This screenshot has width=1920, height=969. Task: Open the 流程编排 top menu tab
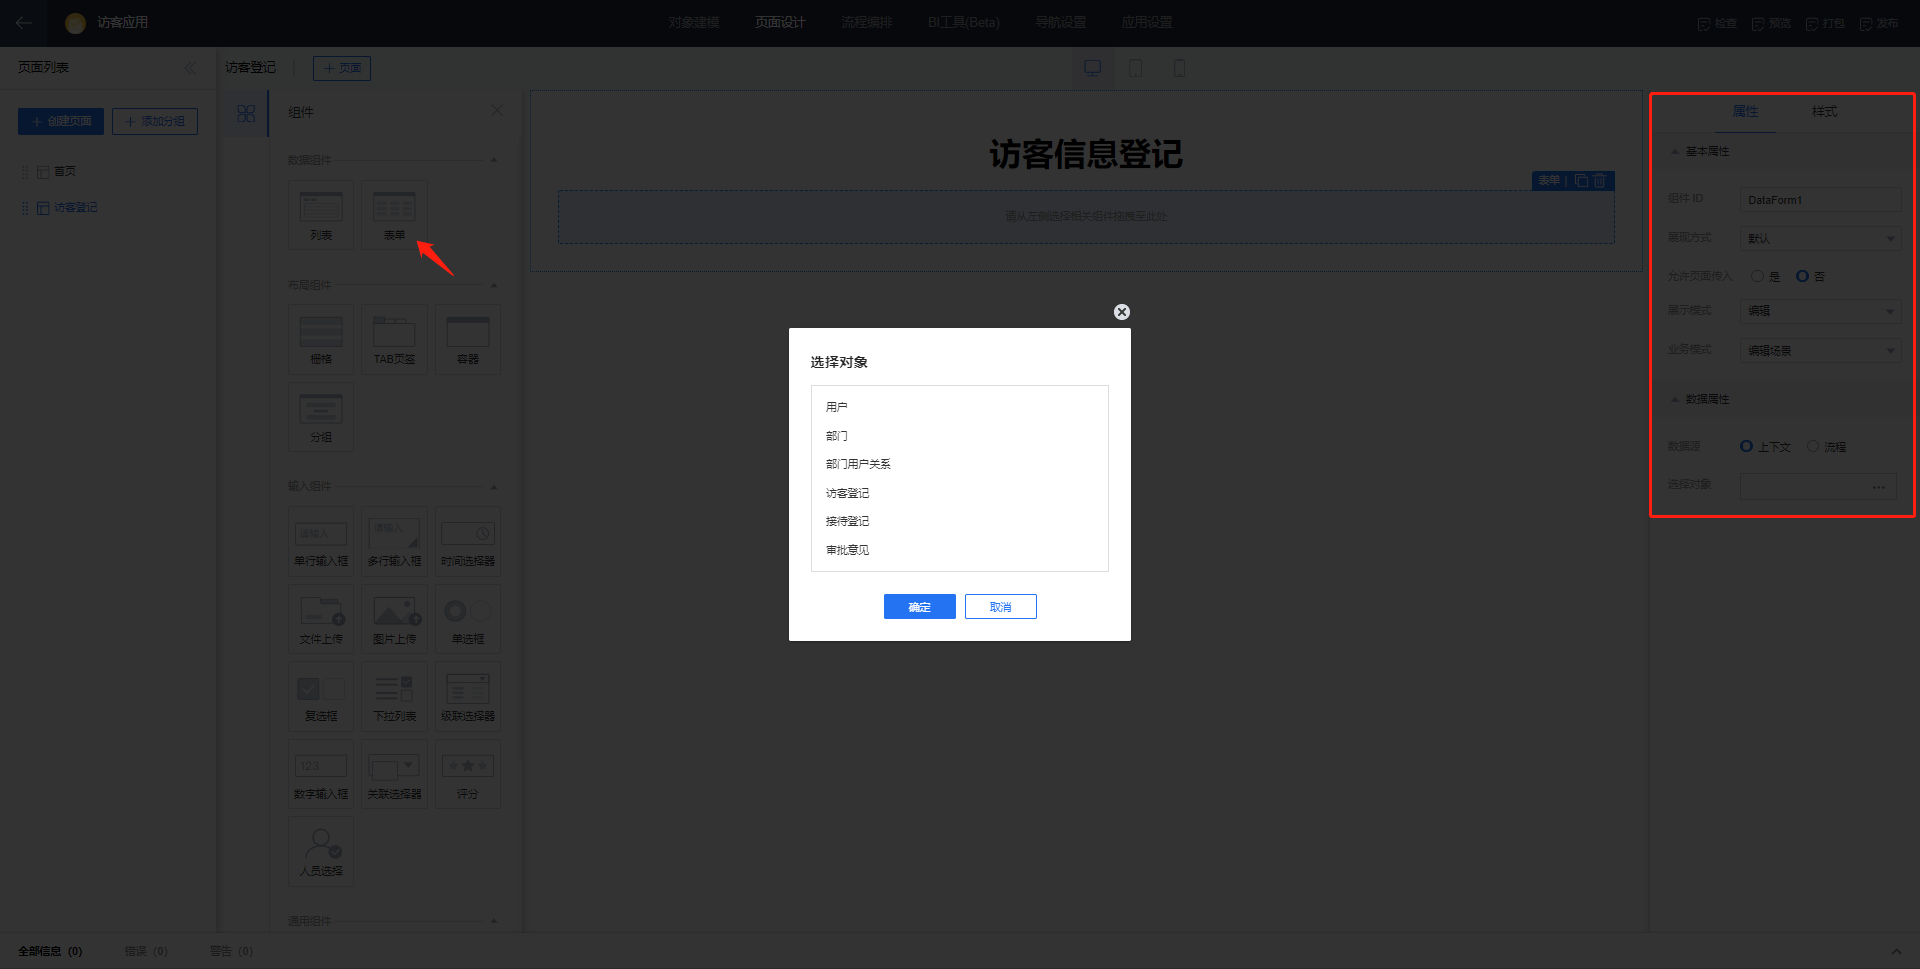tap(866, 22)
